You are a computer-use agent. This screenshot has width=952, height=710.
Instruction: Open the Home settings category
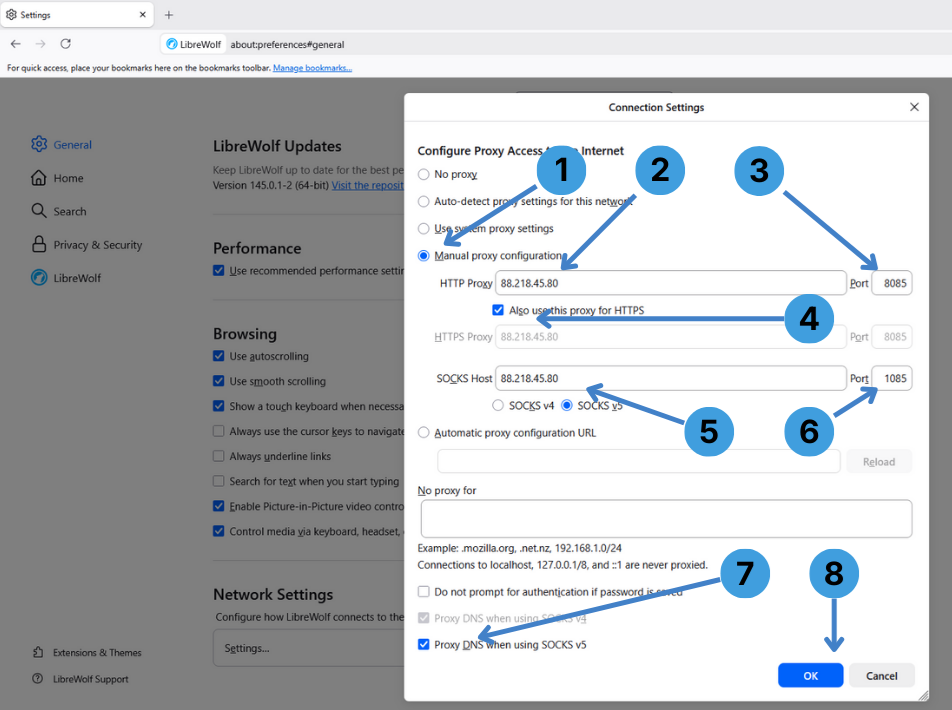[x=69, y=178]
